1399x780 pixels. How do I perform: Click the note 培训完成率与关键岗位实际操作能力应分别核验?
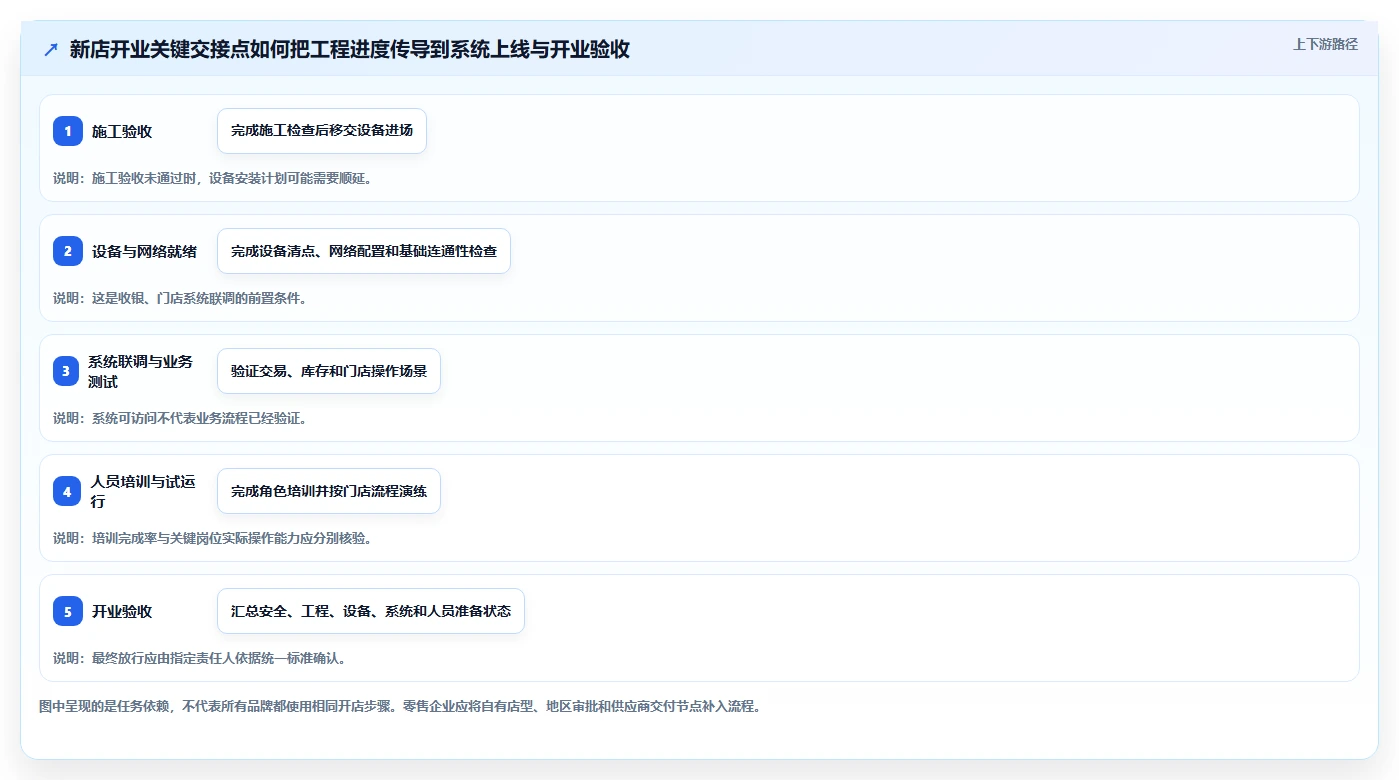tap(231, 538)
